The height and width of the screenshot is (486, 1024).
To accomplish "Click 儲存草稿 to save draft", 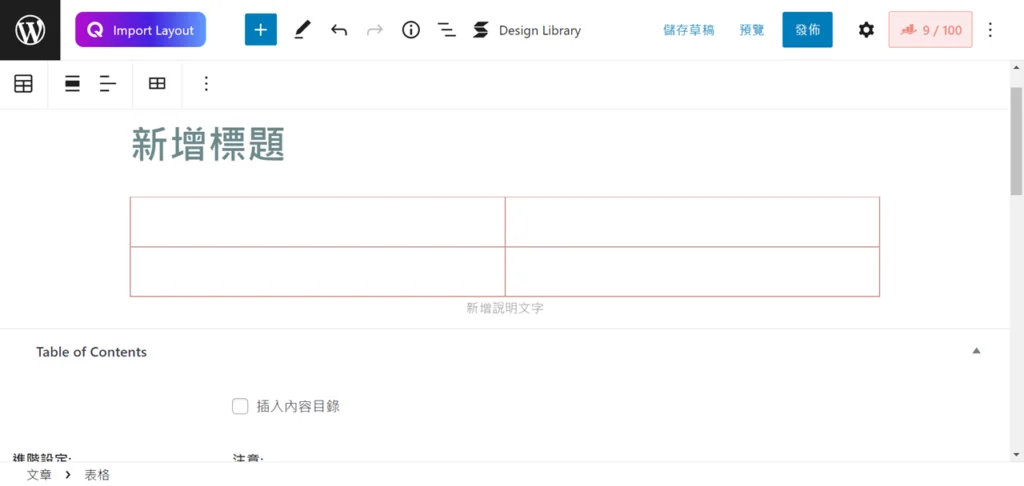I will pos(688,30).
